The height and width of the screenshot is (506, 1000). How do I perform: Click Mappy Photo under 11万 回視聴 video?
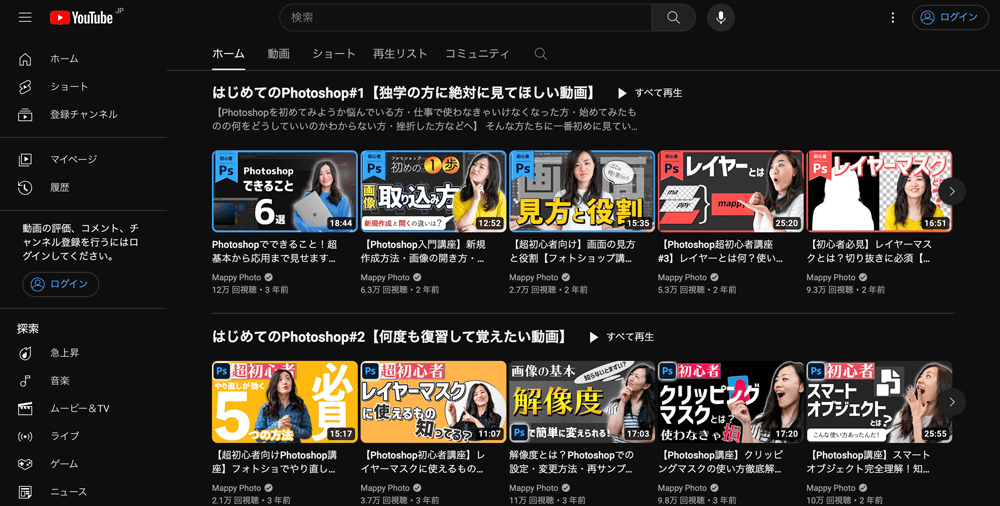coord(533,488)
